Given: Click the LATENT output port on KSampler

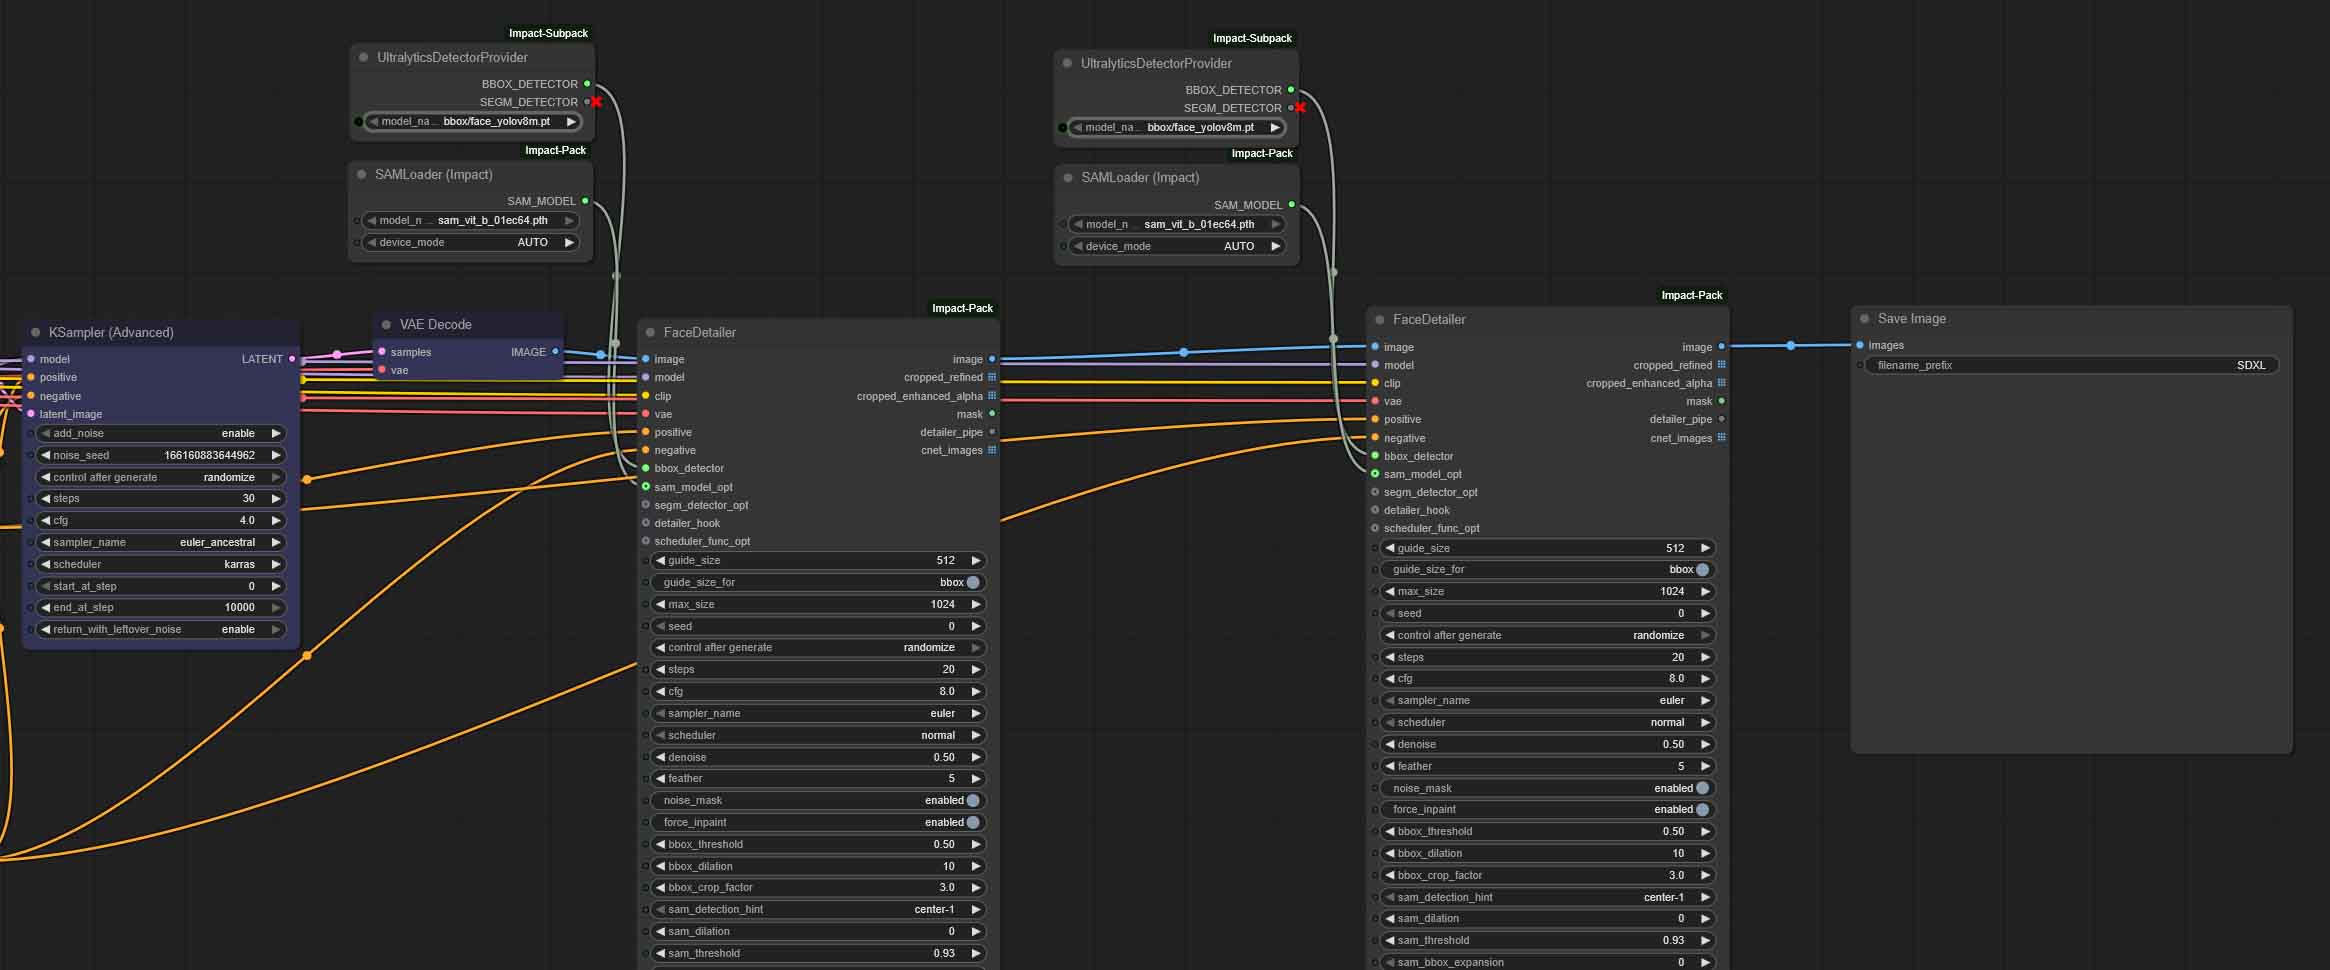Looking at the screenshot, I should [292, 359].
